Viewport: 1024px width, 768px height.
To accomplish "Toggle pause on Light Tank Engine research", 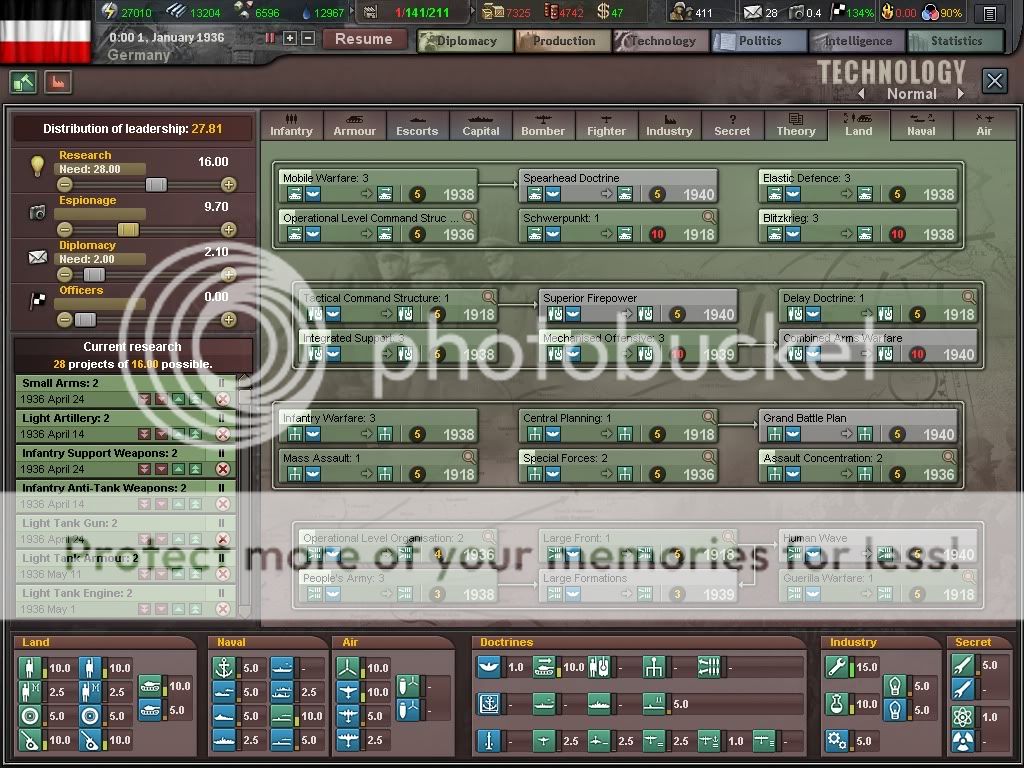I will (x=221, y=593).
